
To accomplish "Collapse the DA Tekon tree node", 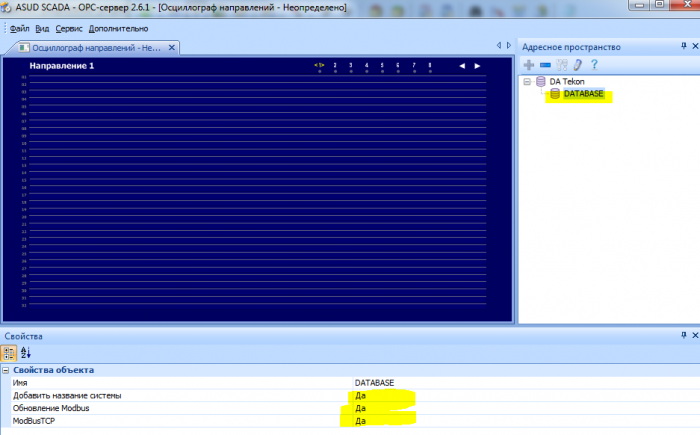I will click(527, 82).
